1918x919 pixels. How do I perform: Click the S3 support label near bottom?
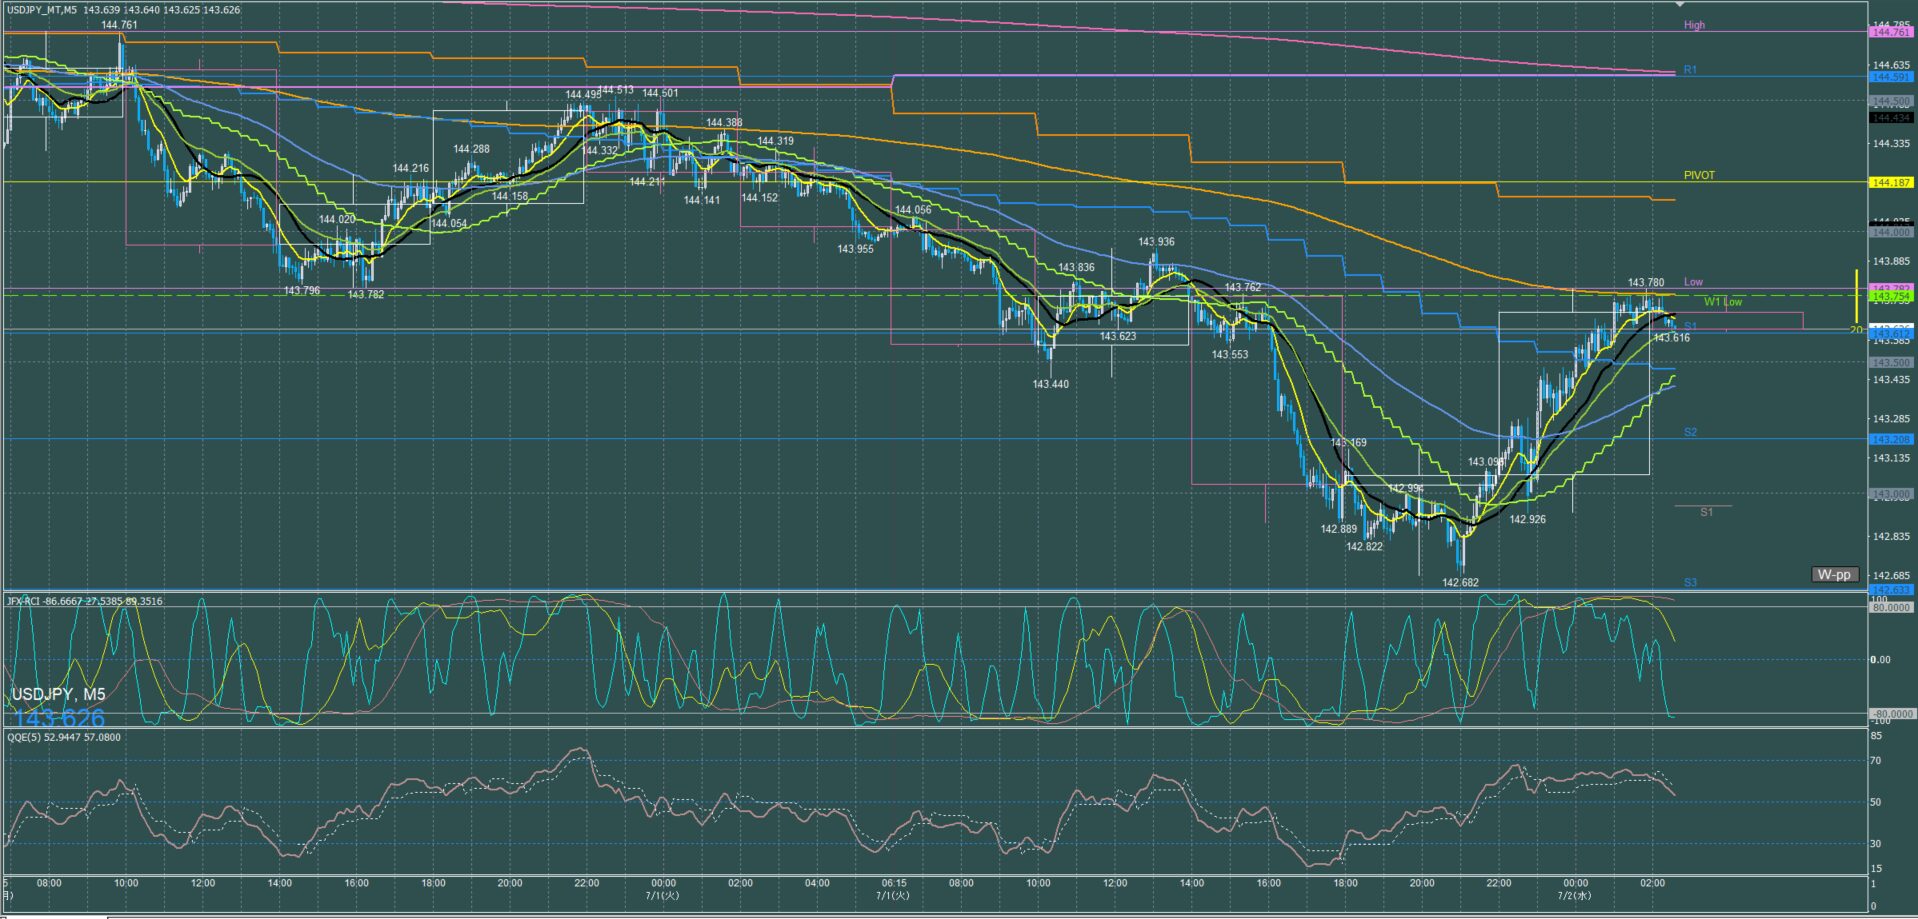[1690, 582]
